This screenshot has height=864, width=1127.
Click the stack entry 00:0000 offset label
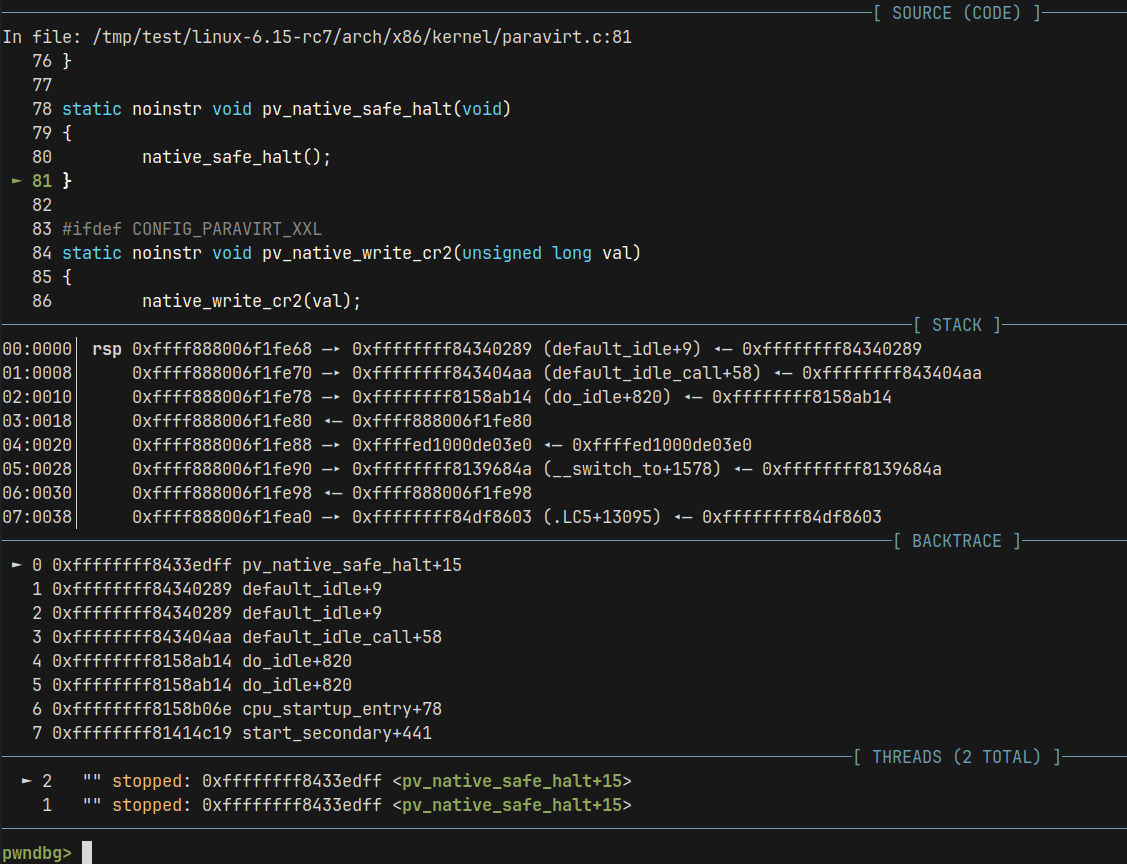[36, 349]
